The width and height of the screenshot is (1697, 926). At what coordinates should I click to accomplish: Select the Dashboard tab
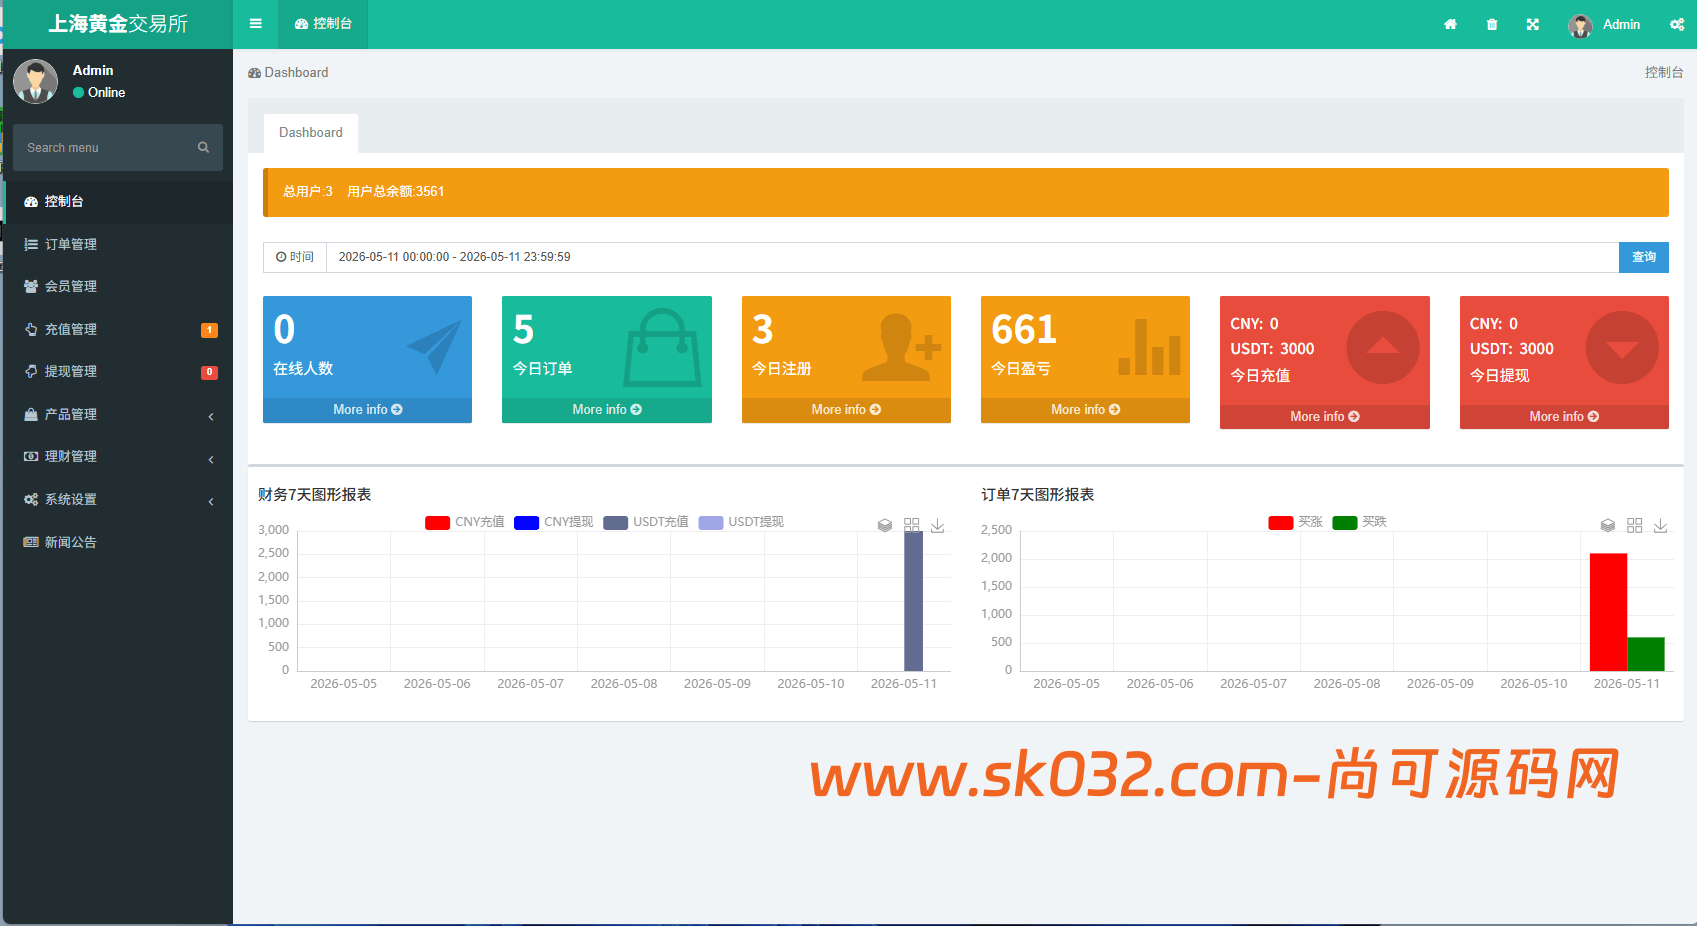(x=311, y=132)
